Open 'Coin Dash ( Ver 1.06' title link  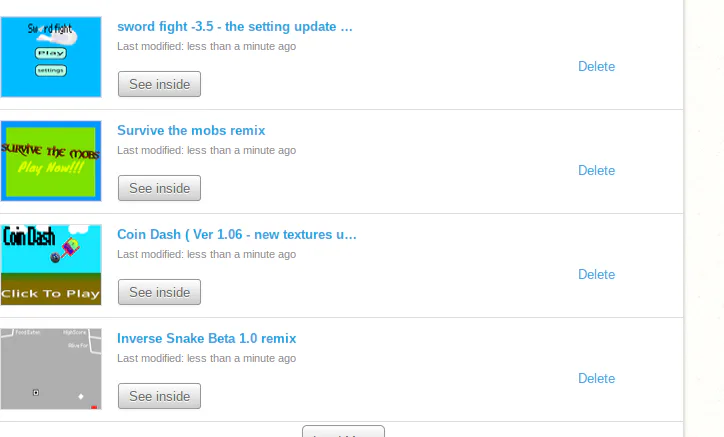pyautogui.click(x=236, y=235)
